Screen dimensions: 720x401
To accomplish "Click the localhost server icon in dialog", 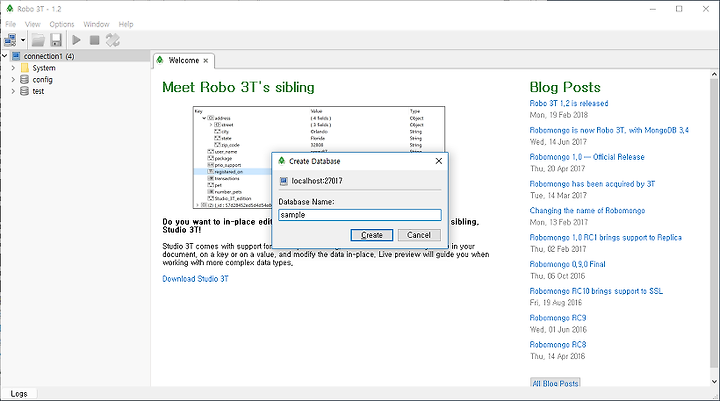I will [284, 181].
